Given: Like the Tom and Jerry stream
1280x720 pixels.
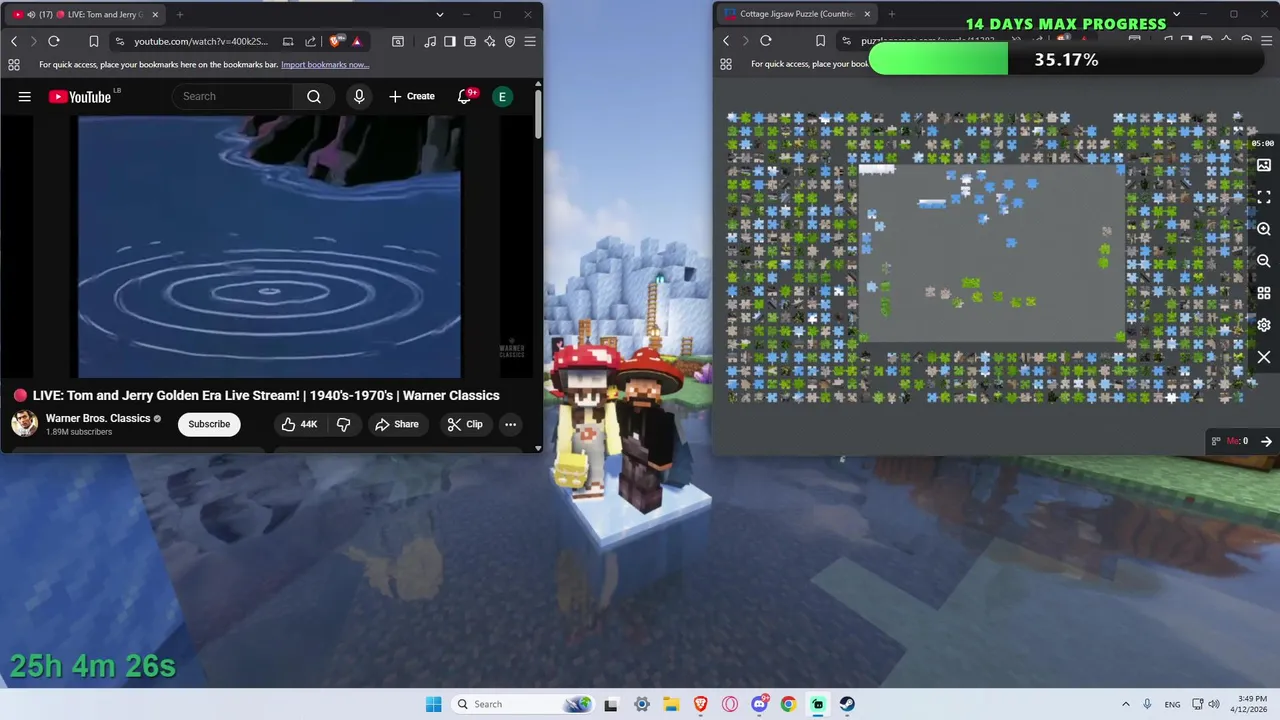Looking at the screenshot, I should click(299, 424).
